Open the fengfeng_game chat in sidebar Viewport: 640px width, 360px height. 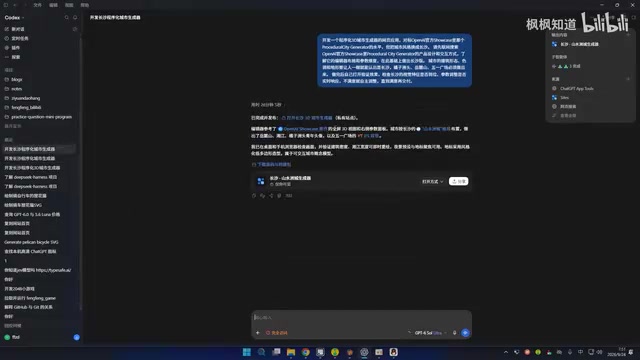[x=30, y=298]
